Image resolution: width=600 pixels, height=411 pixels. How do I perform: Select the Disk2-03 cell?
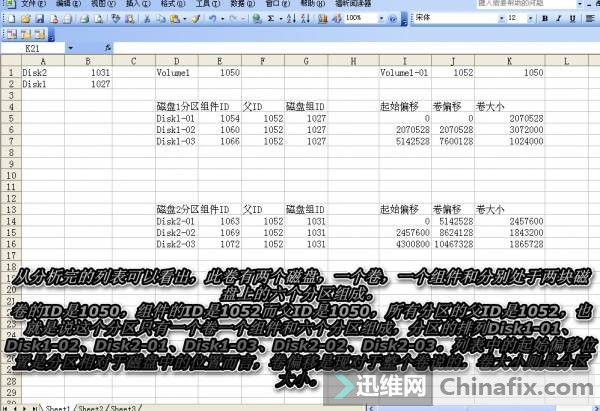177,244
